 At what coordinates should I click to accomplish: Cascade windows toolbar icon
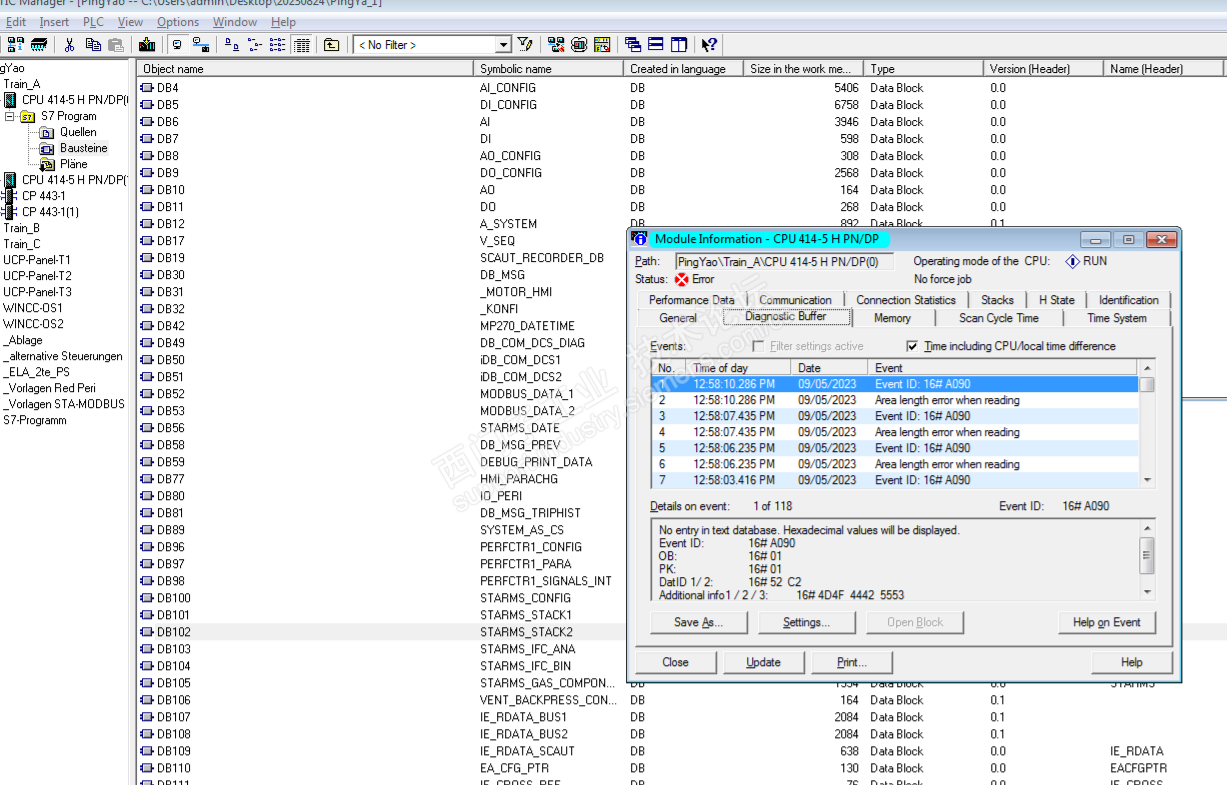(x=633, y=45)
